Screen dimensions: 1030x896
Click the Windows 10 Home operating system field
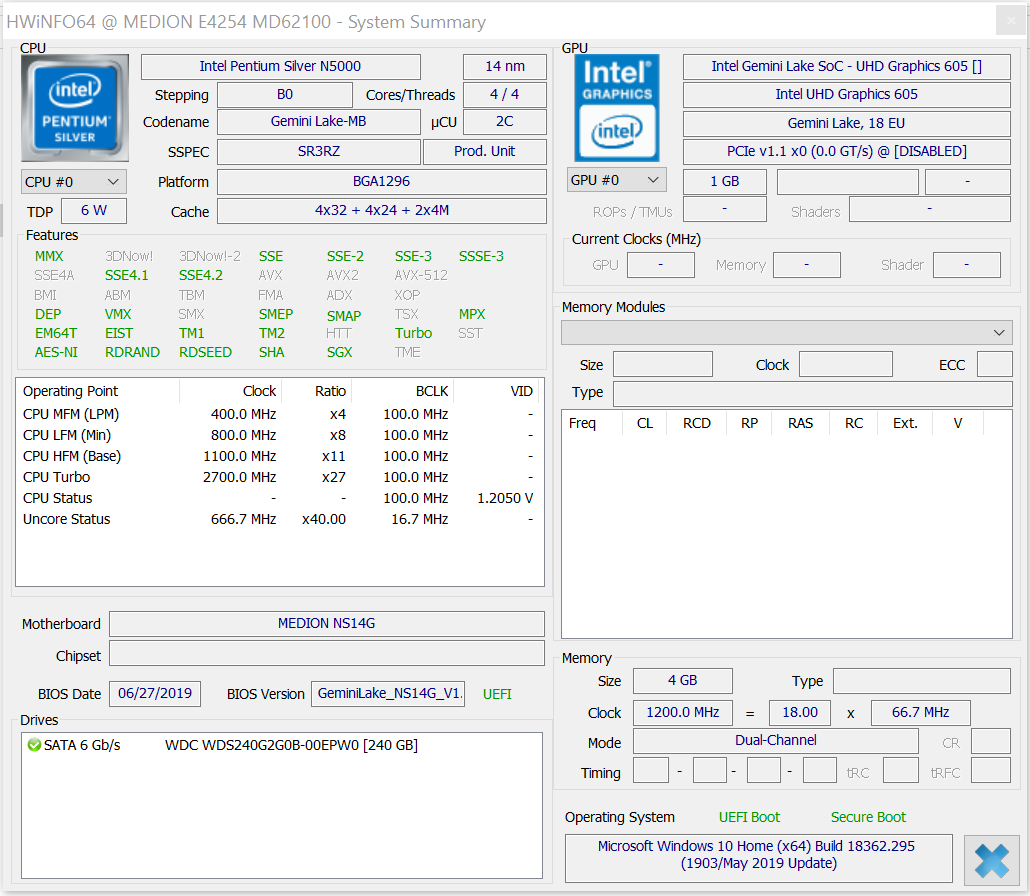coord(759,858)
